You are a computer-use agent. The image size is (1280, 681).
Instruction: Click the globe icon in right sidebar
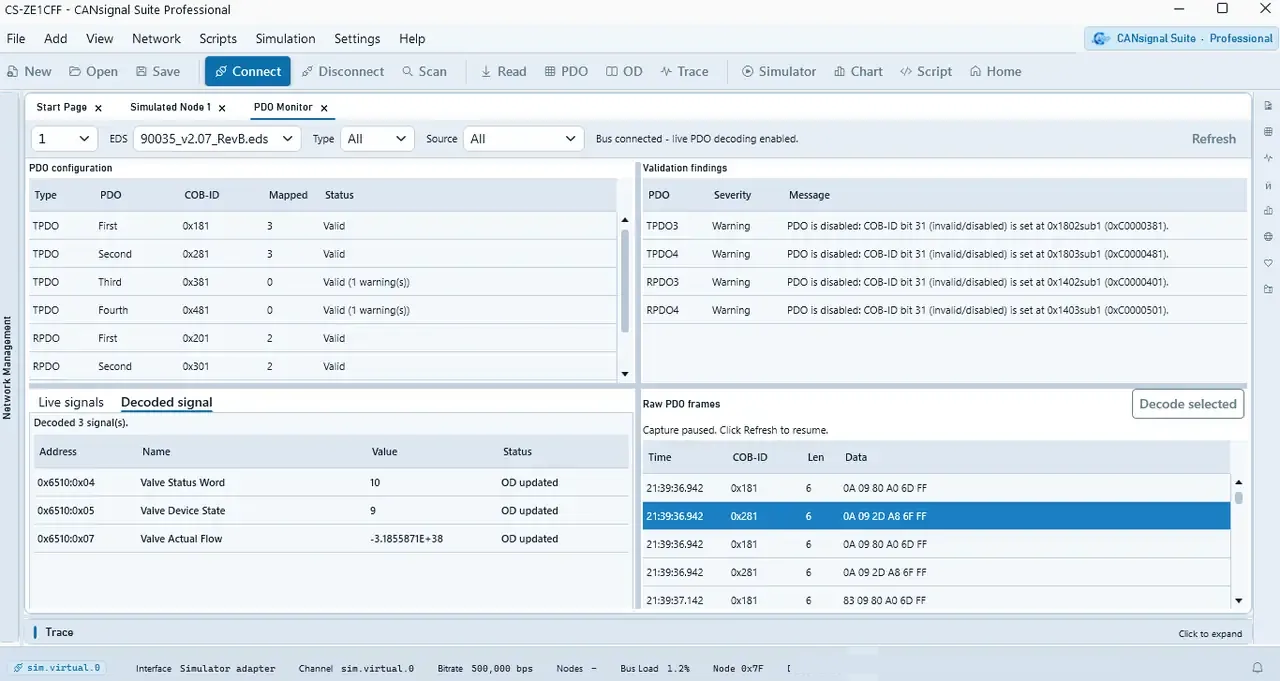pyautogui.click(x=1268, y=237)
